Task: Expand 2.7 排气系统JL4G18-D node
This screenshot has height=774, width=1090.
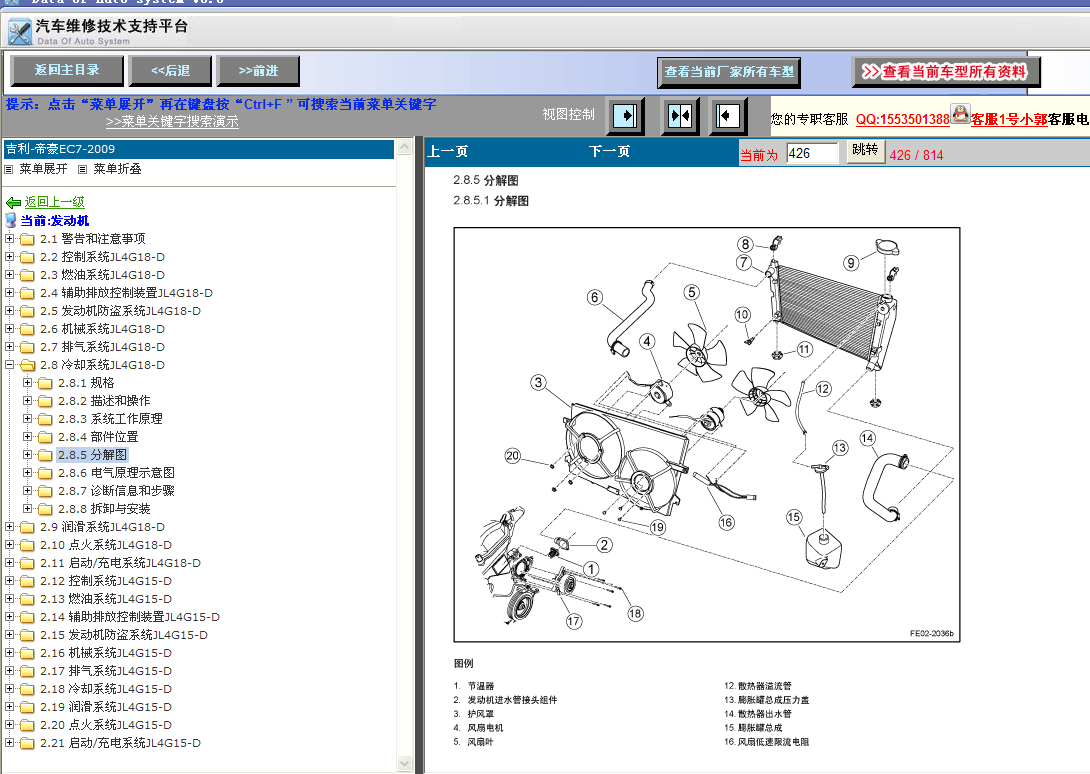Action: click(10, 346)
